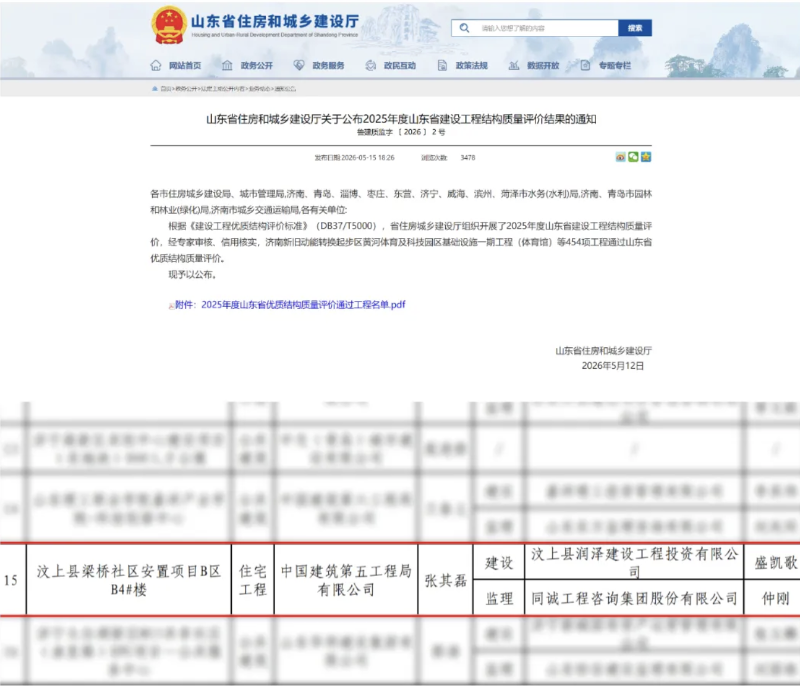Click the blue 搜索 search button
This screenshot has height=686, width=800.
(635, 28)
